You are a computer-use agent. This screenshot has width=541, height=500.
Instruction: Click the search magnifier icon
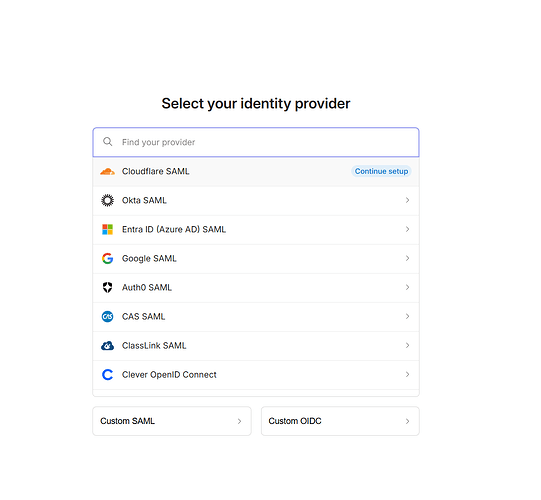coord(108,142)
